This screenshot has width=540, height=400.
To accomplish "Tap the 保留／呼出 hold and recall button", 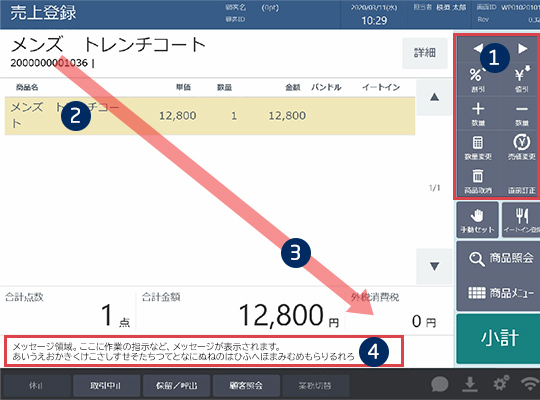I will 176,386.
